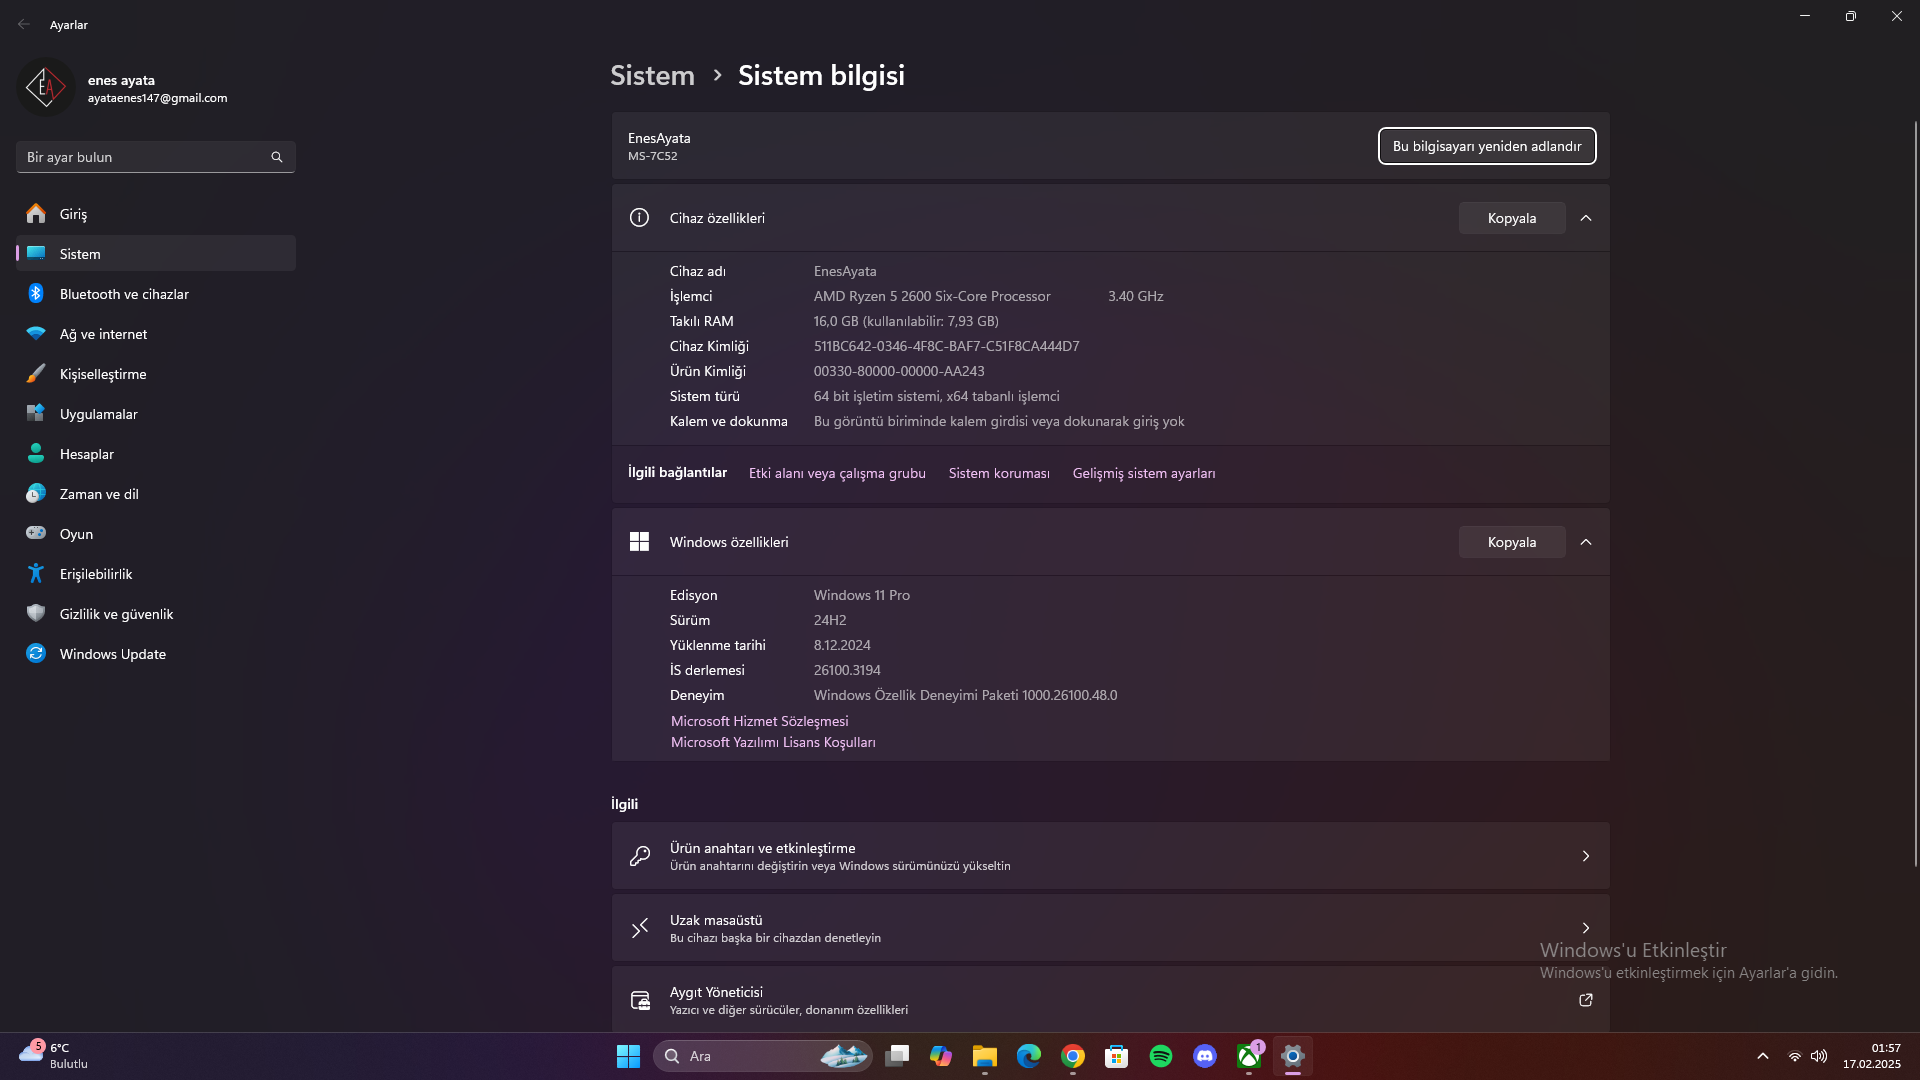The width and height of the screenshot is (1920, 1080).
Task: Navigate to Ağ ve internet
Action: (103, 334)
